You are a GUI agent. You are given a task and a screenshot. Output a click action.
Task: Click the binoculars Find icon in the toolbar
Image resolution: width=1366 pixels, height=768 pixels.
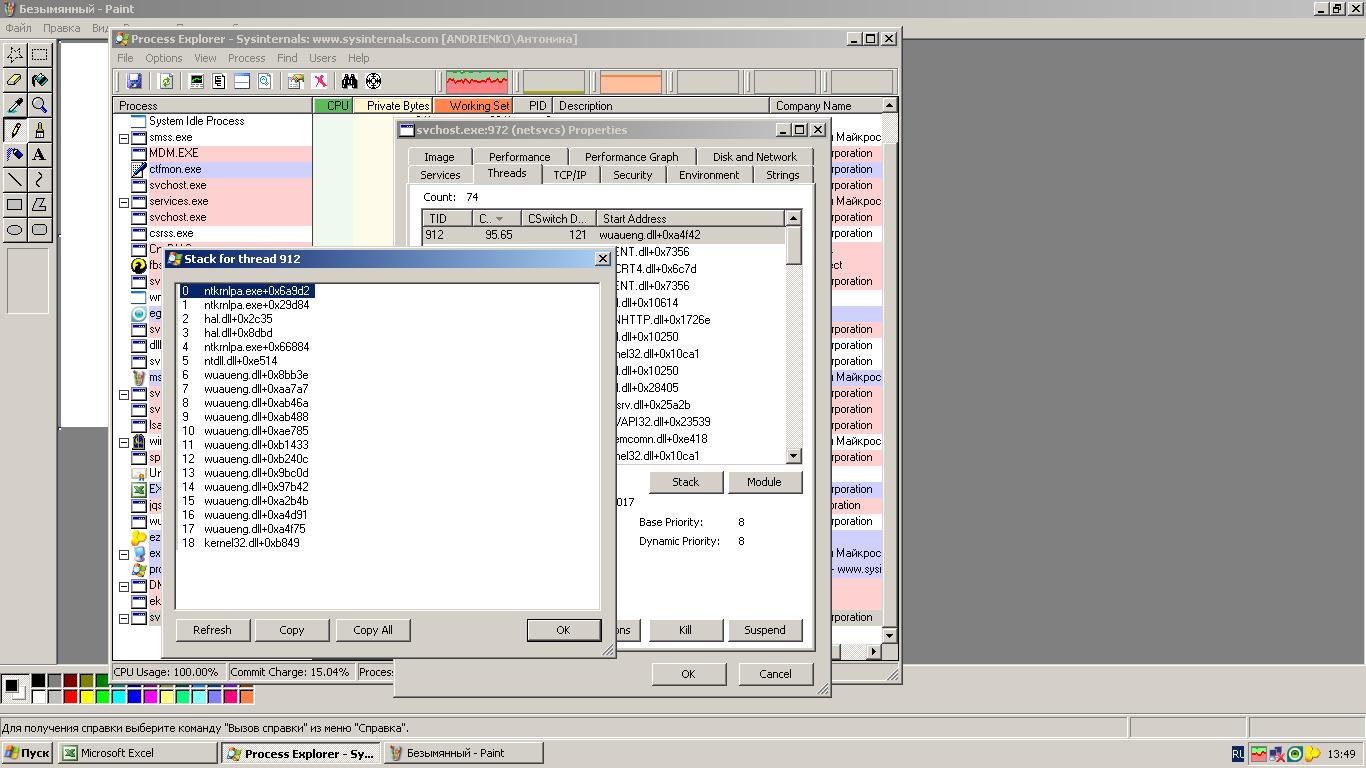click(x=349, y=82)
